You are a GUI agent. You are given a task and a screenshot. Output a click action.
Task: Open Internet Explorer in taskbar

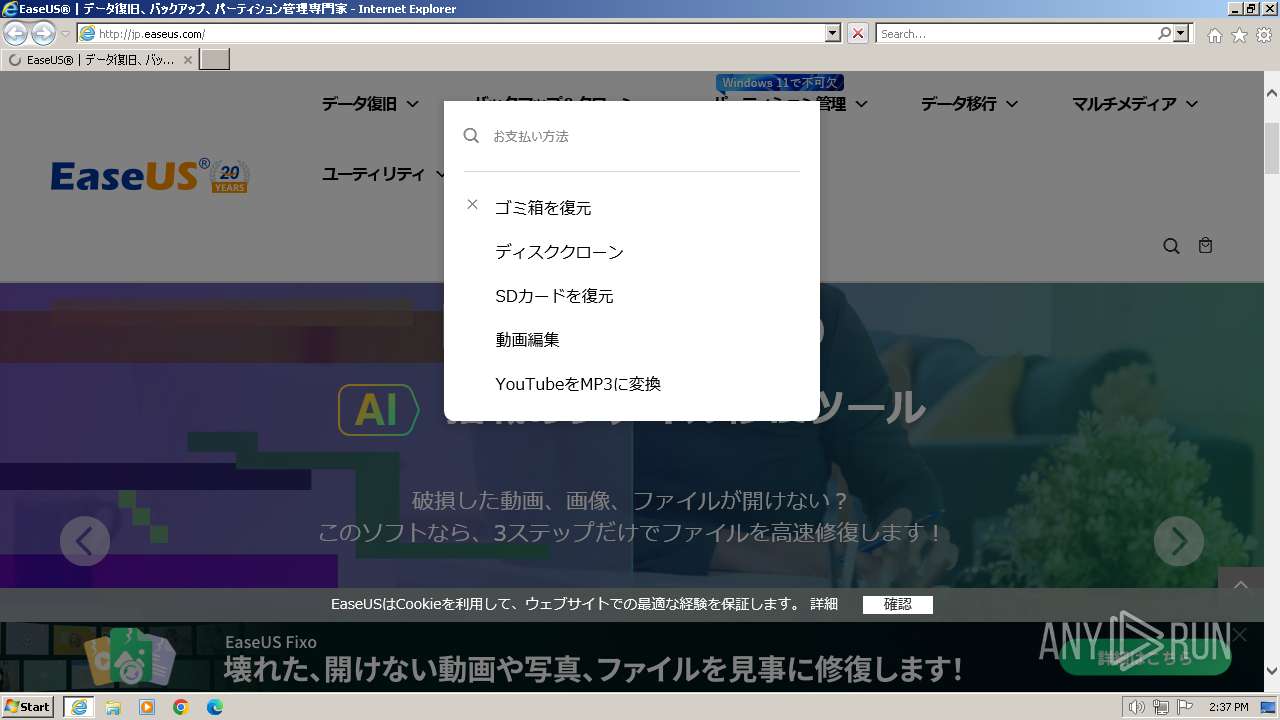click(78, 707)
